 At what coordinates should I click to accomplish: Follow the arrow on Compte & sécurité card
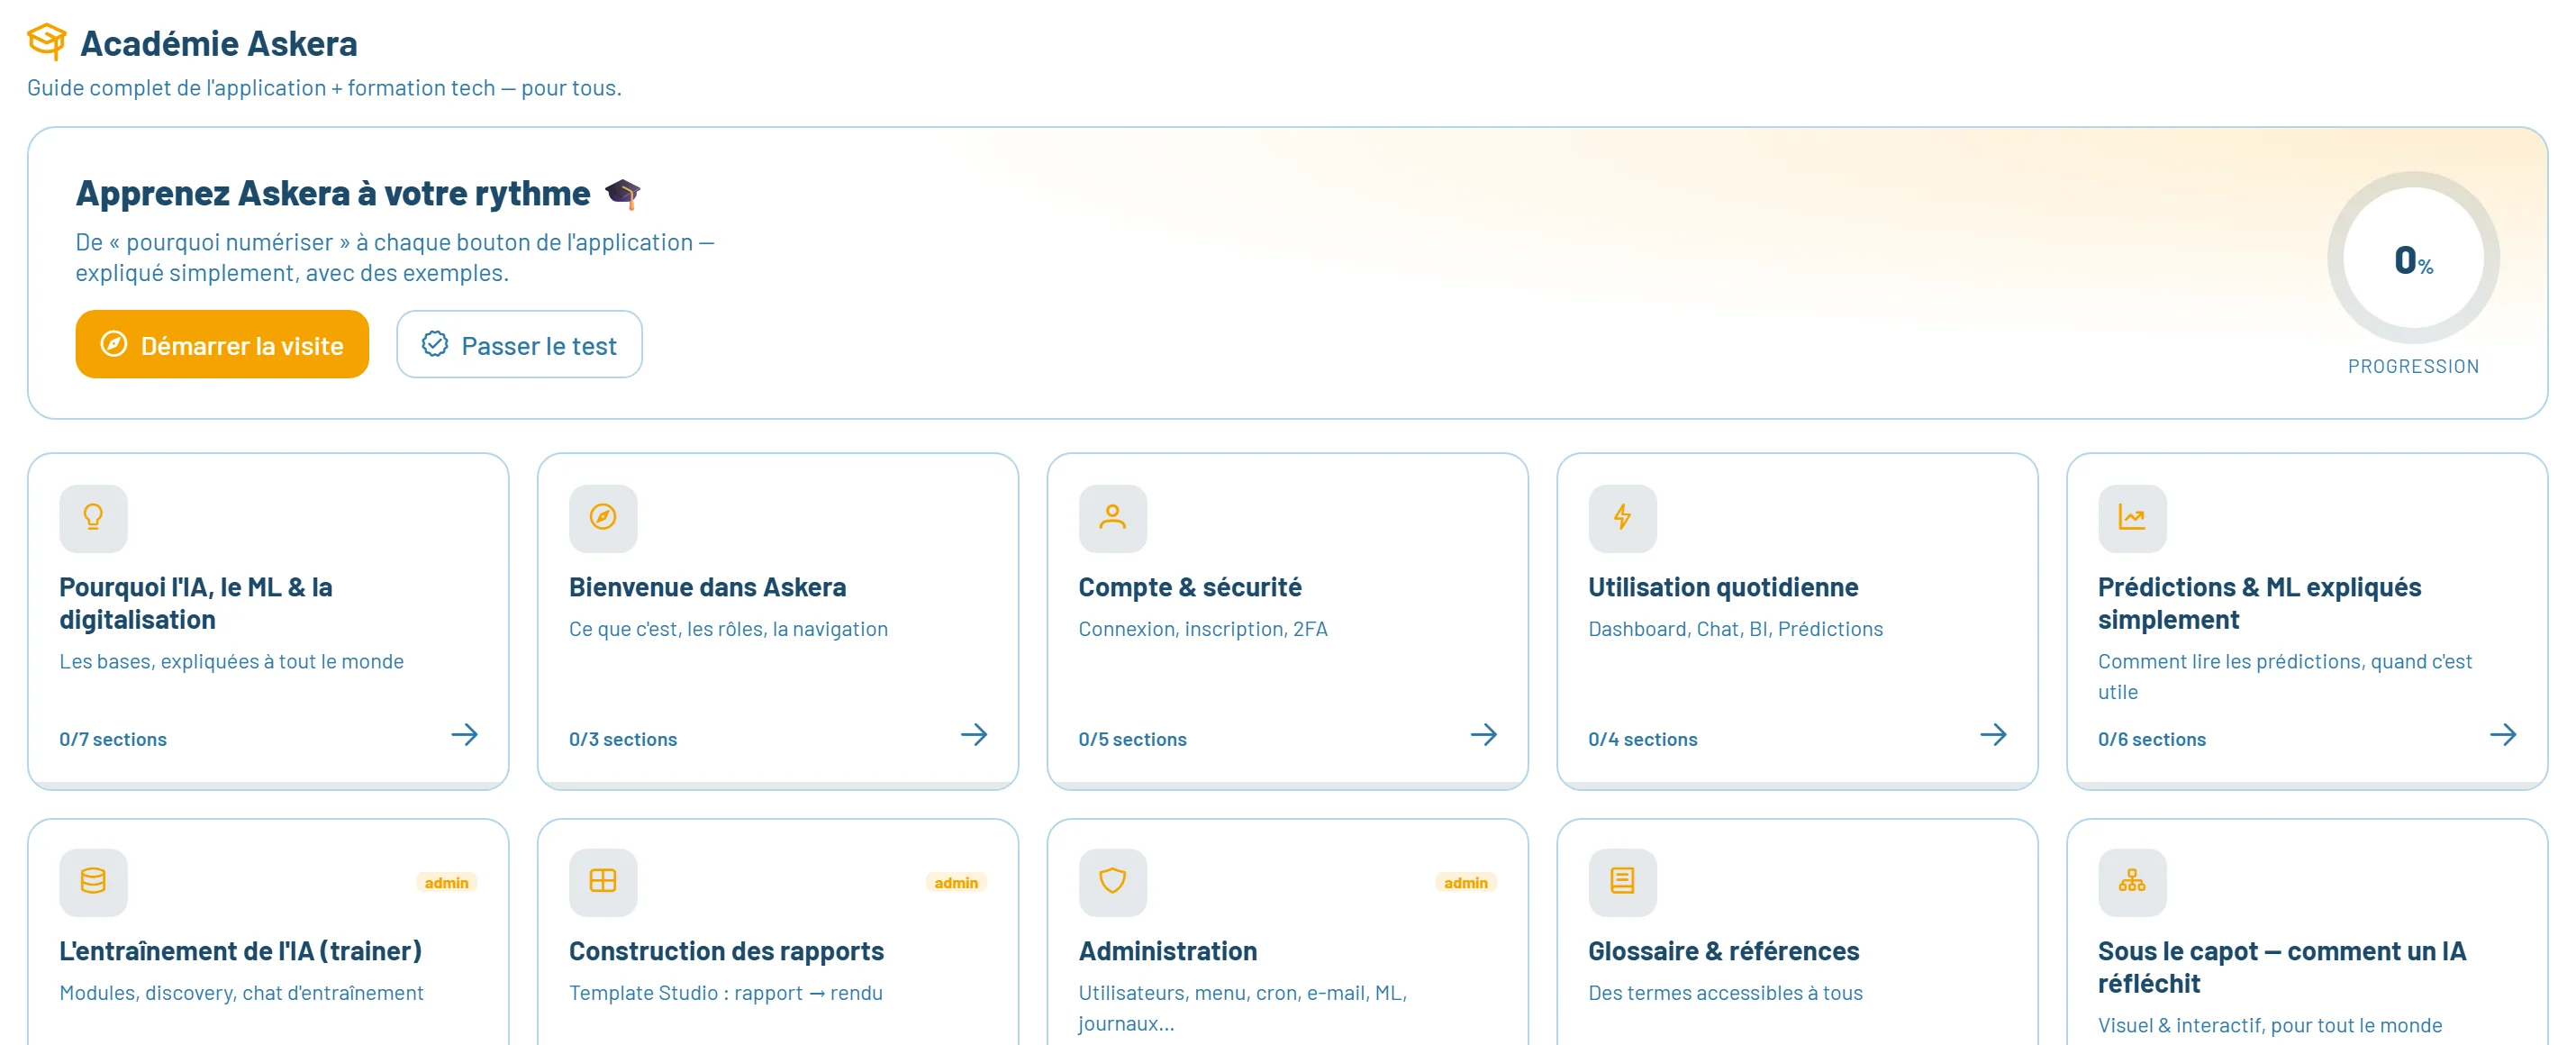pos(1484,735)
